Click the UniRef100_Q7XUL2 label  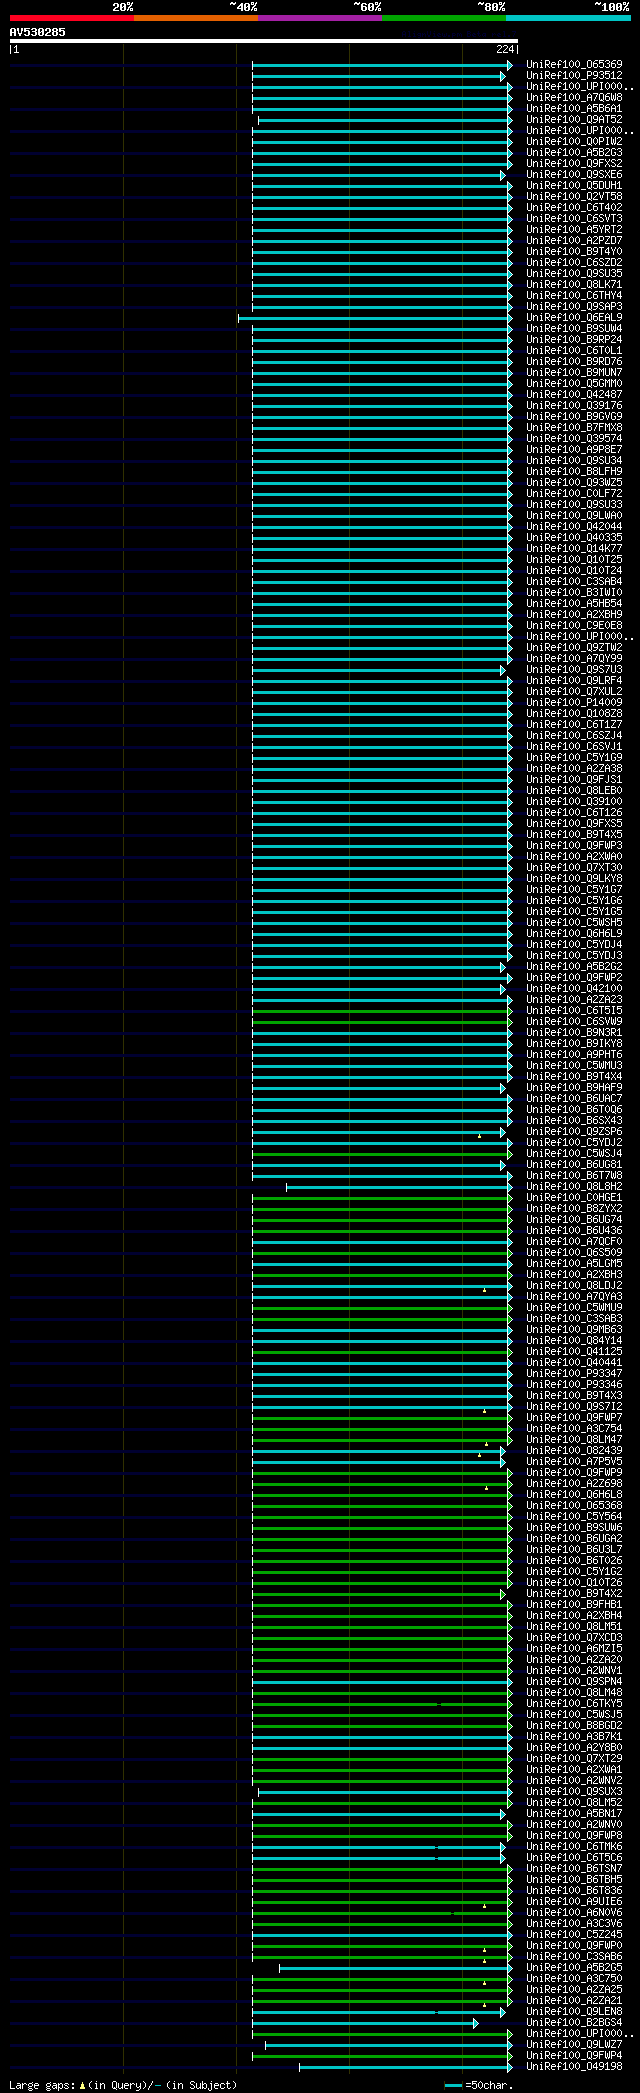click(574, 692)
